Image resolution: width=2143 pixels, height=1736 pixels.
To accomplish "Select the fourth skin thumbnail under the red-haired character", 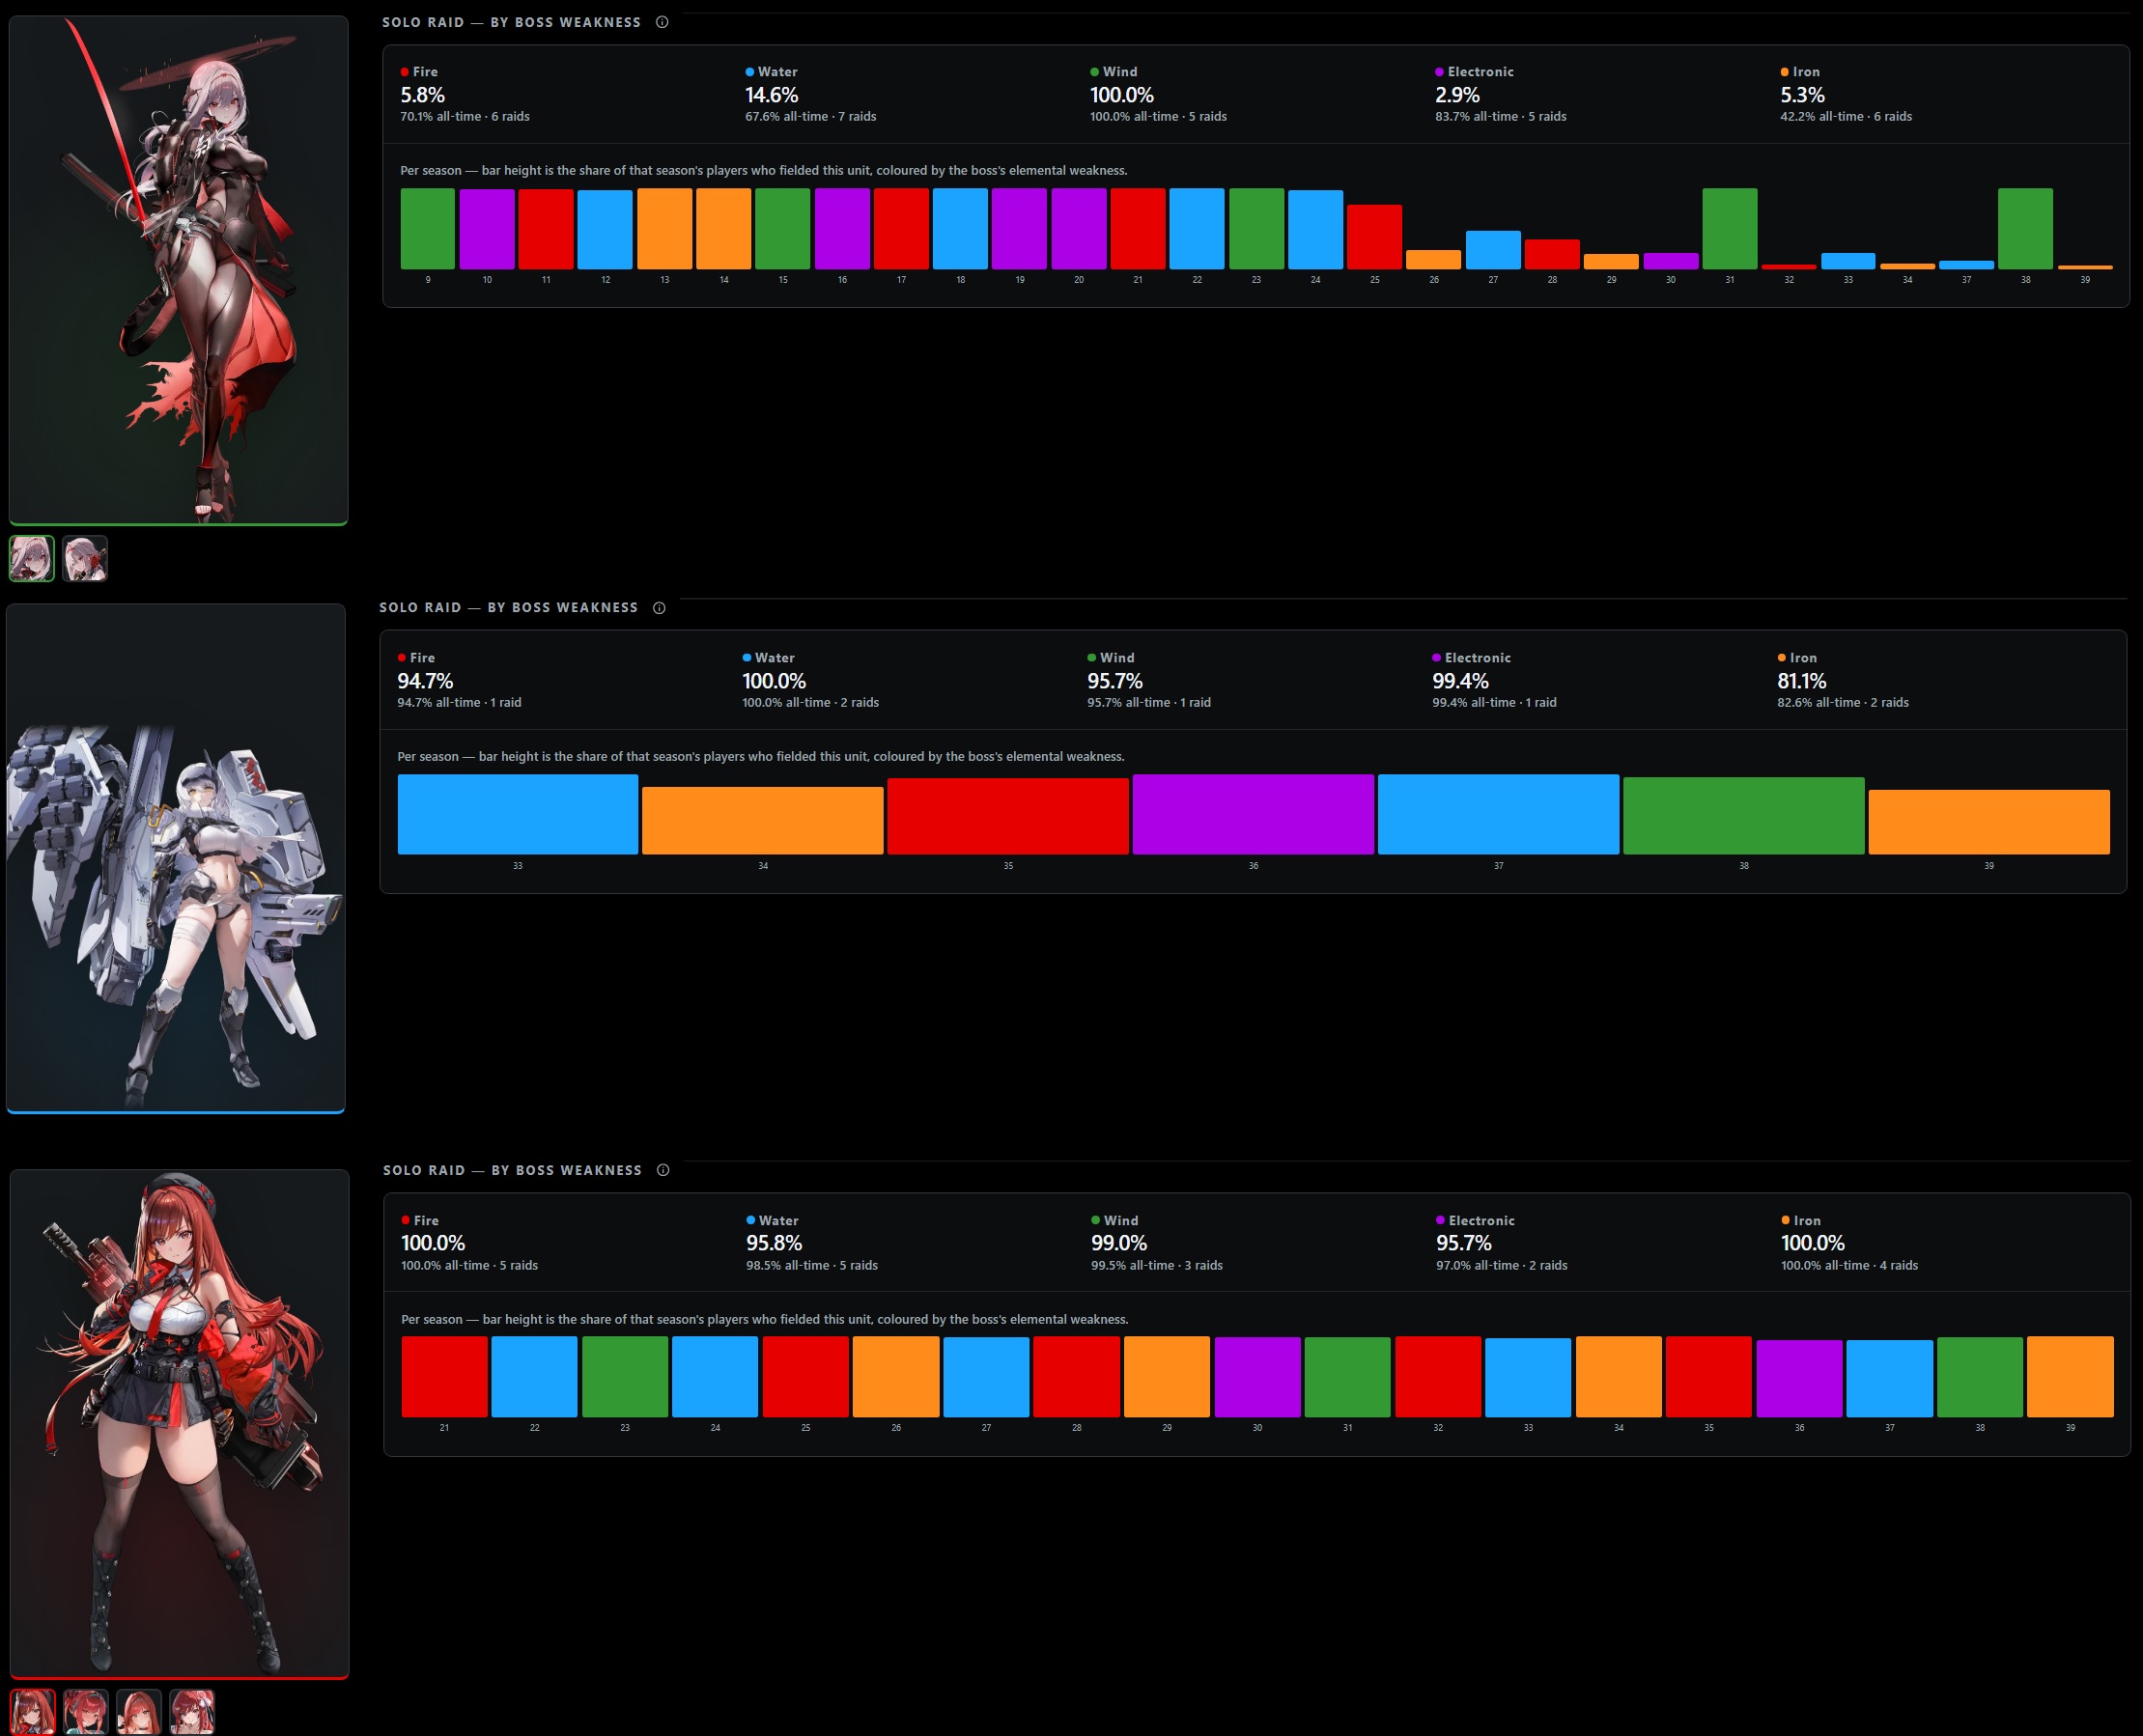I will tap(192, 1711).
